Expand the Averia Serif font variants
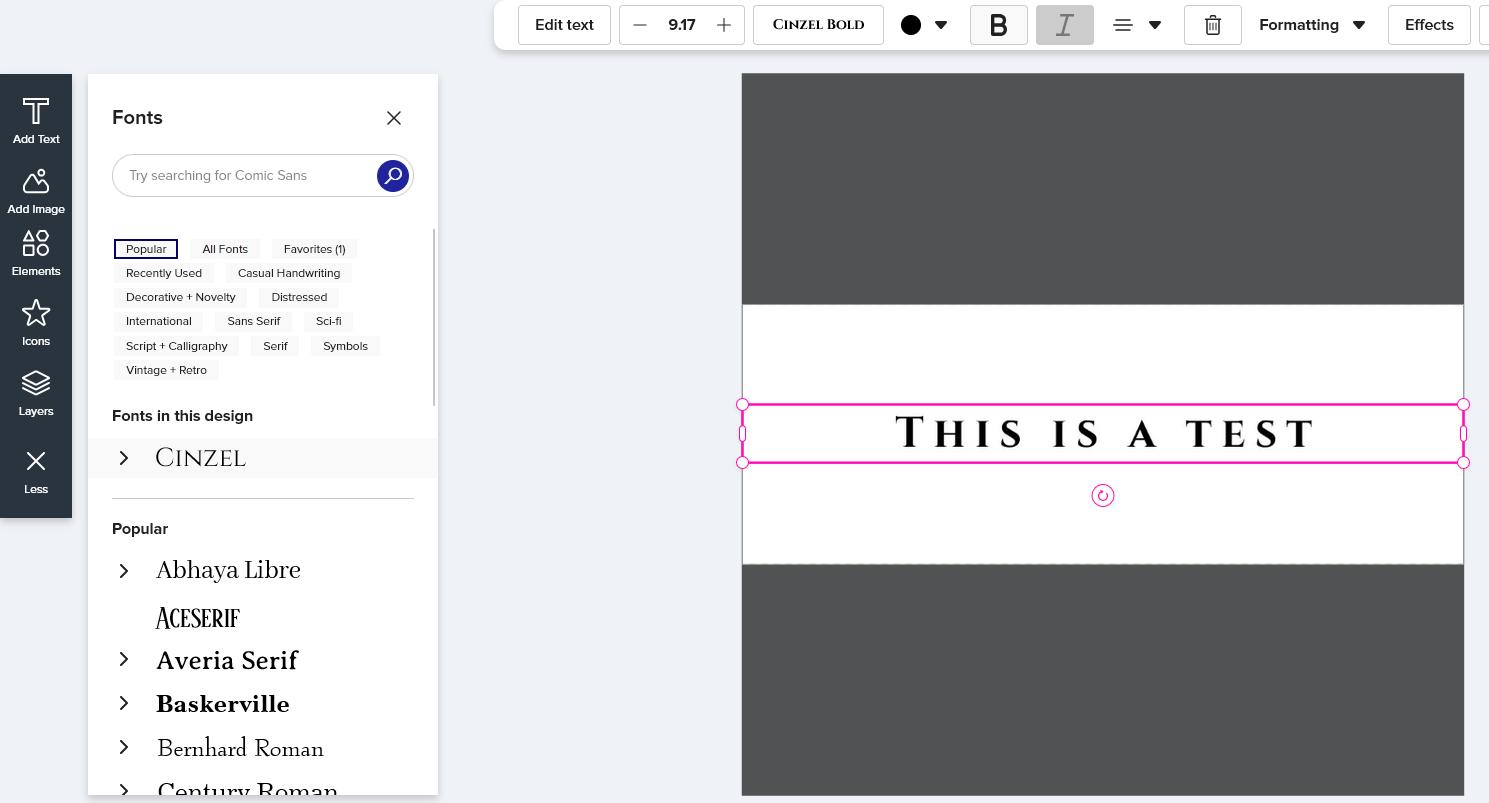The image size is (1489, 803). coord(124,659)
